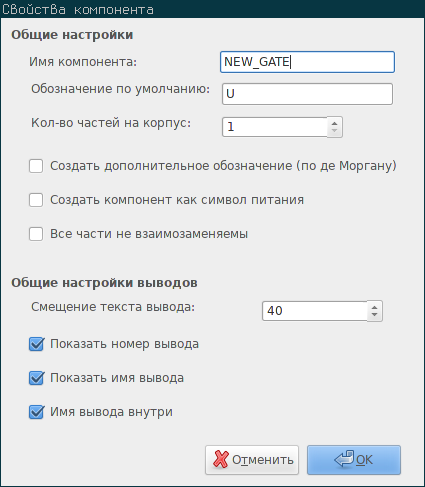Increment Смещение текста вывода using up arrow
This screenshot has width=425, height=487.
point(375,307)
